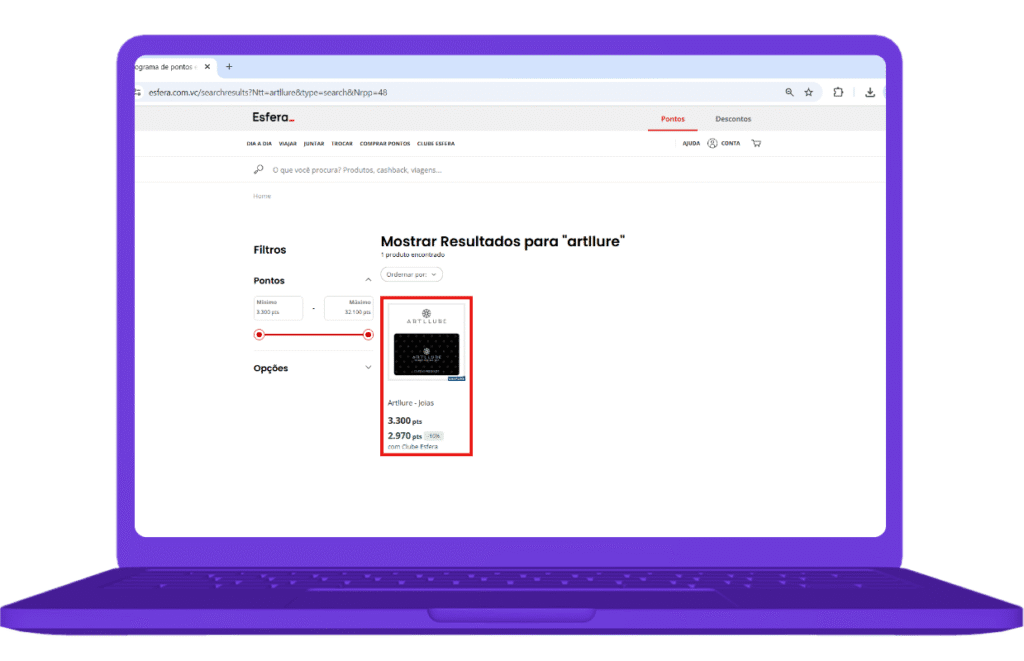This screenshot has height=661, width=1024.
Task: Open the Ordenar por dropdown
Action: (411, 274)
